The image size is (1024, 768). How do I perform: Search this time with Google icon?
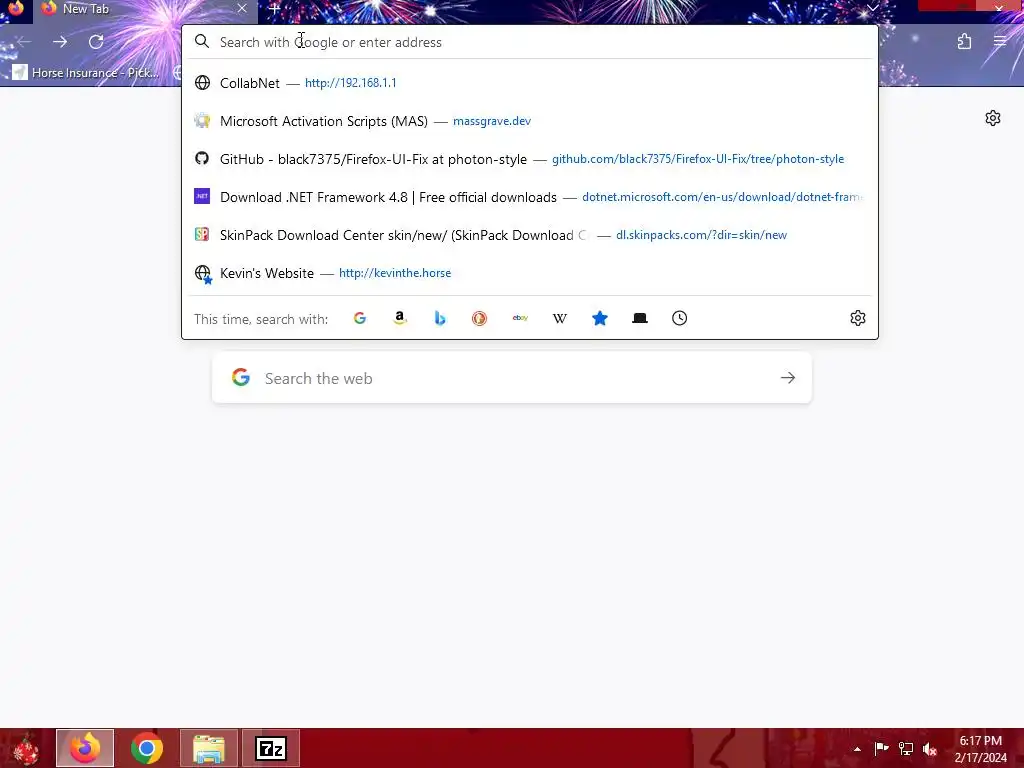[360, 318]
